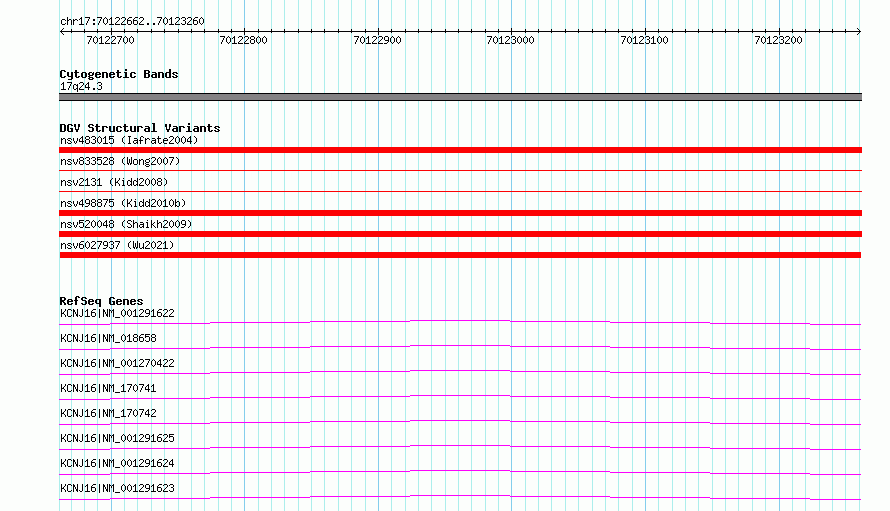The image size is (890, 511).
Task: Click ruler position 70123100
Action: point(644,40)
